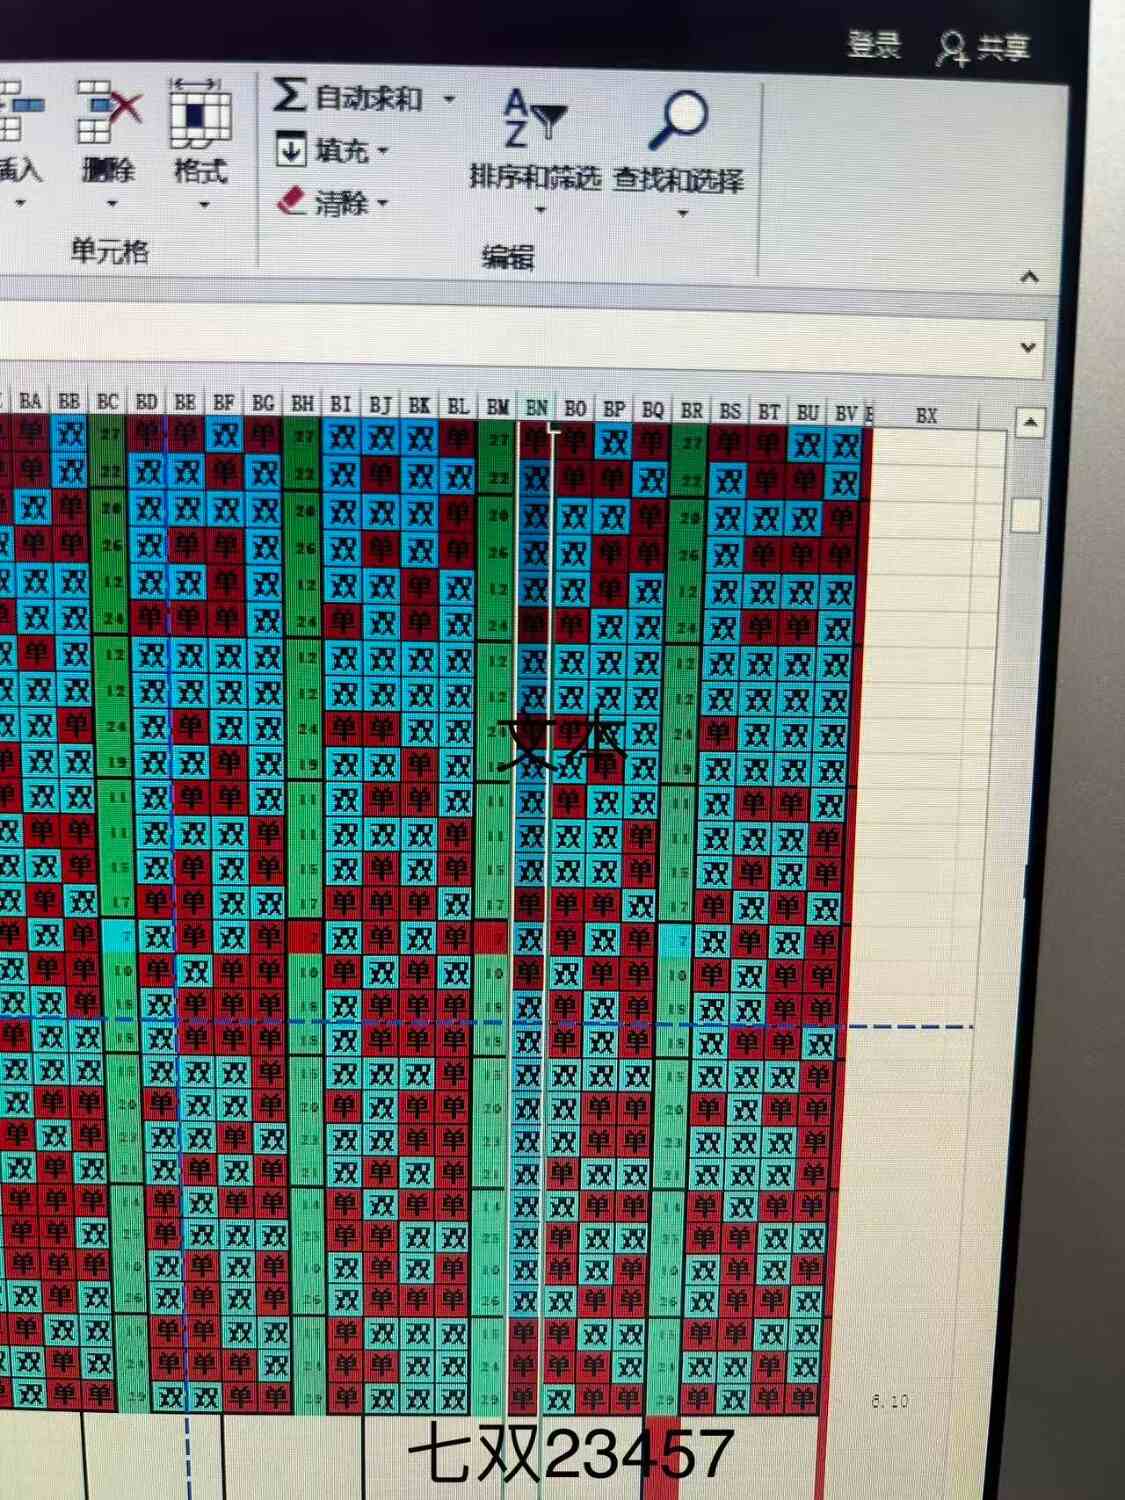This screenshot has height=1500, width=1125.
Task: Click the 共享 share button
Action: point(1002,48)
